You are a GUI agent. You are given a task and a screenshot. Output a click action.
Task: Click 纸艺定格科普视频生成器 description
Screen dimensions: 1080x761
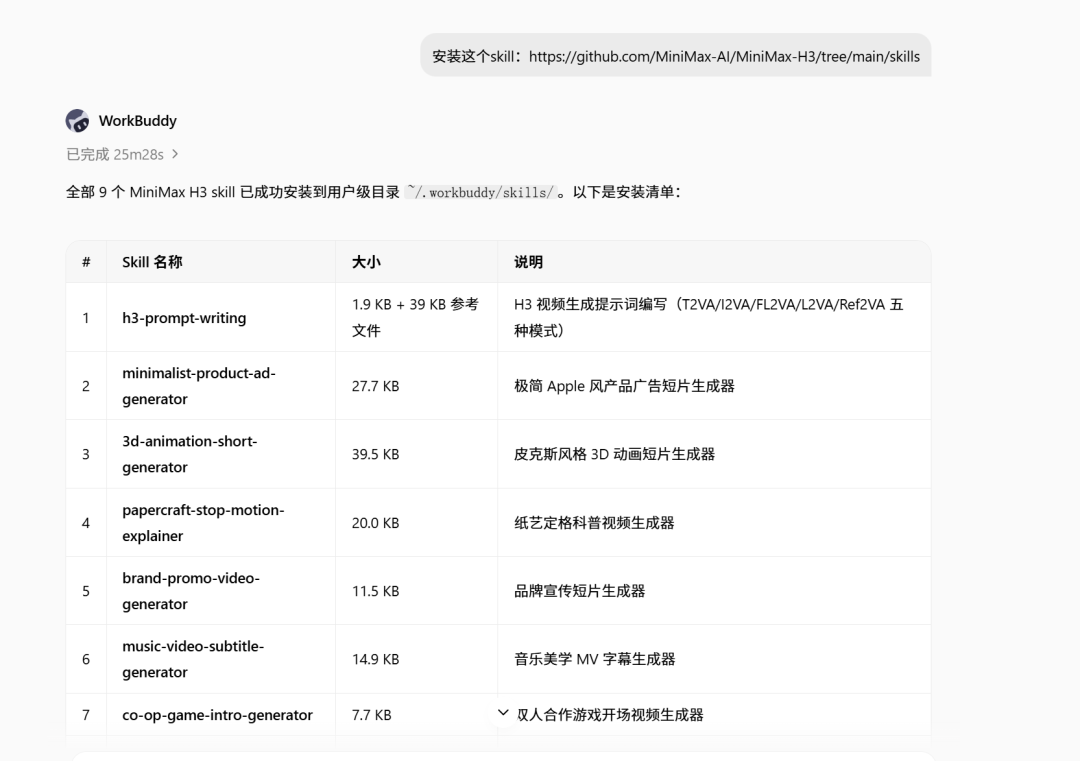coord(594,523)
